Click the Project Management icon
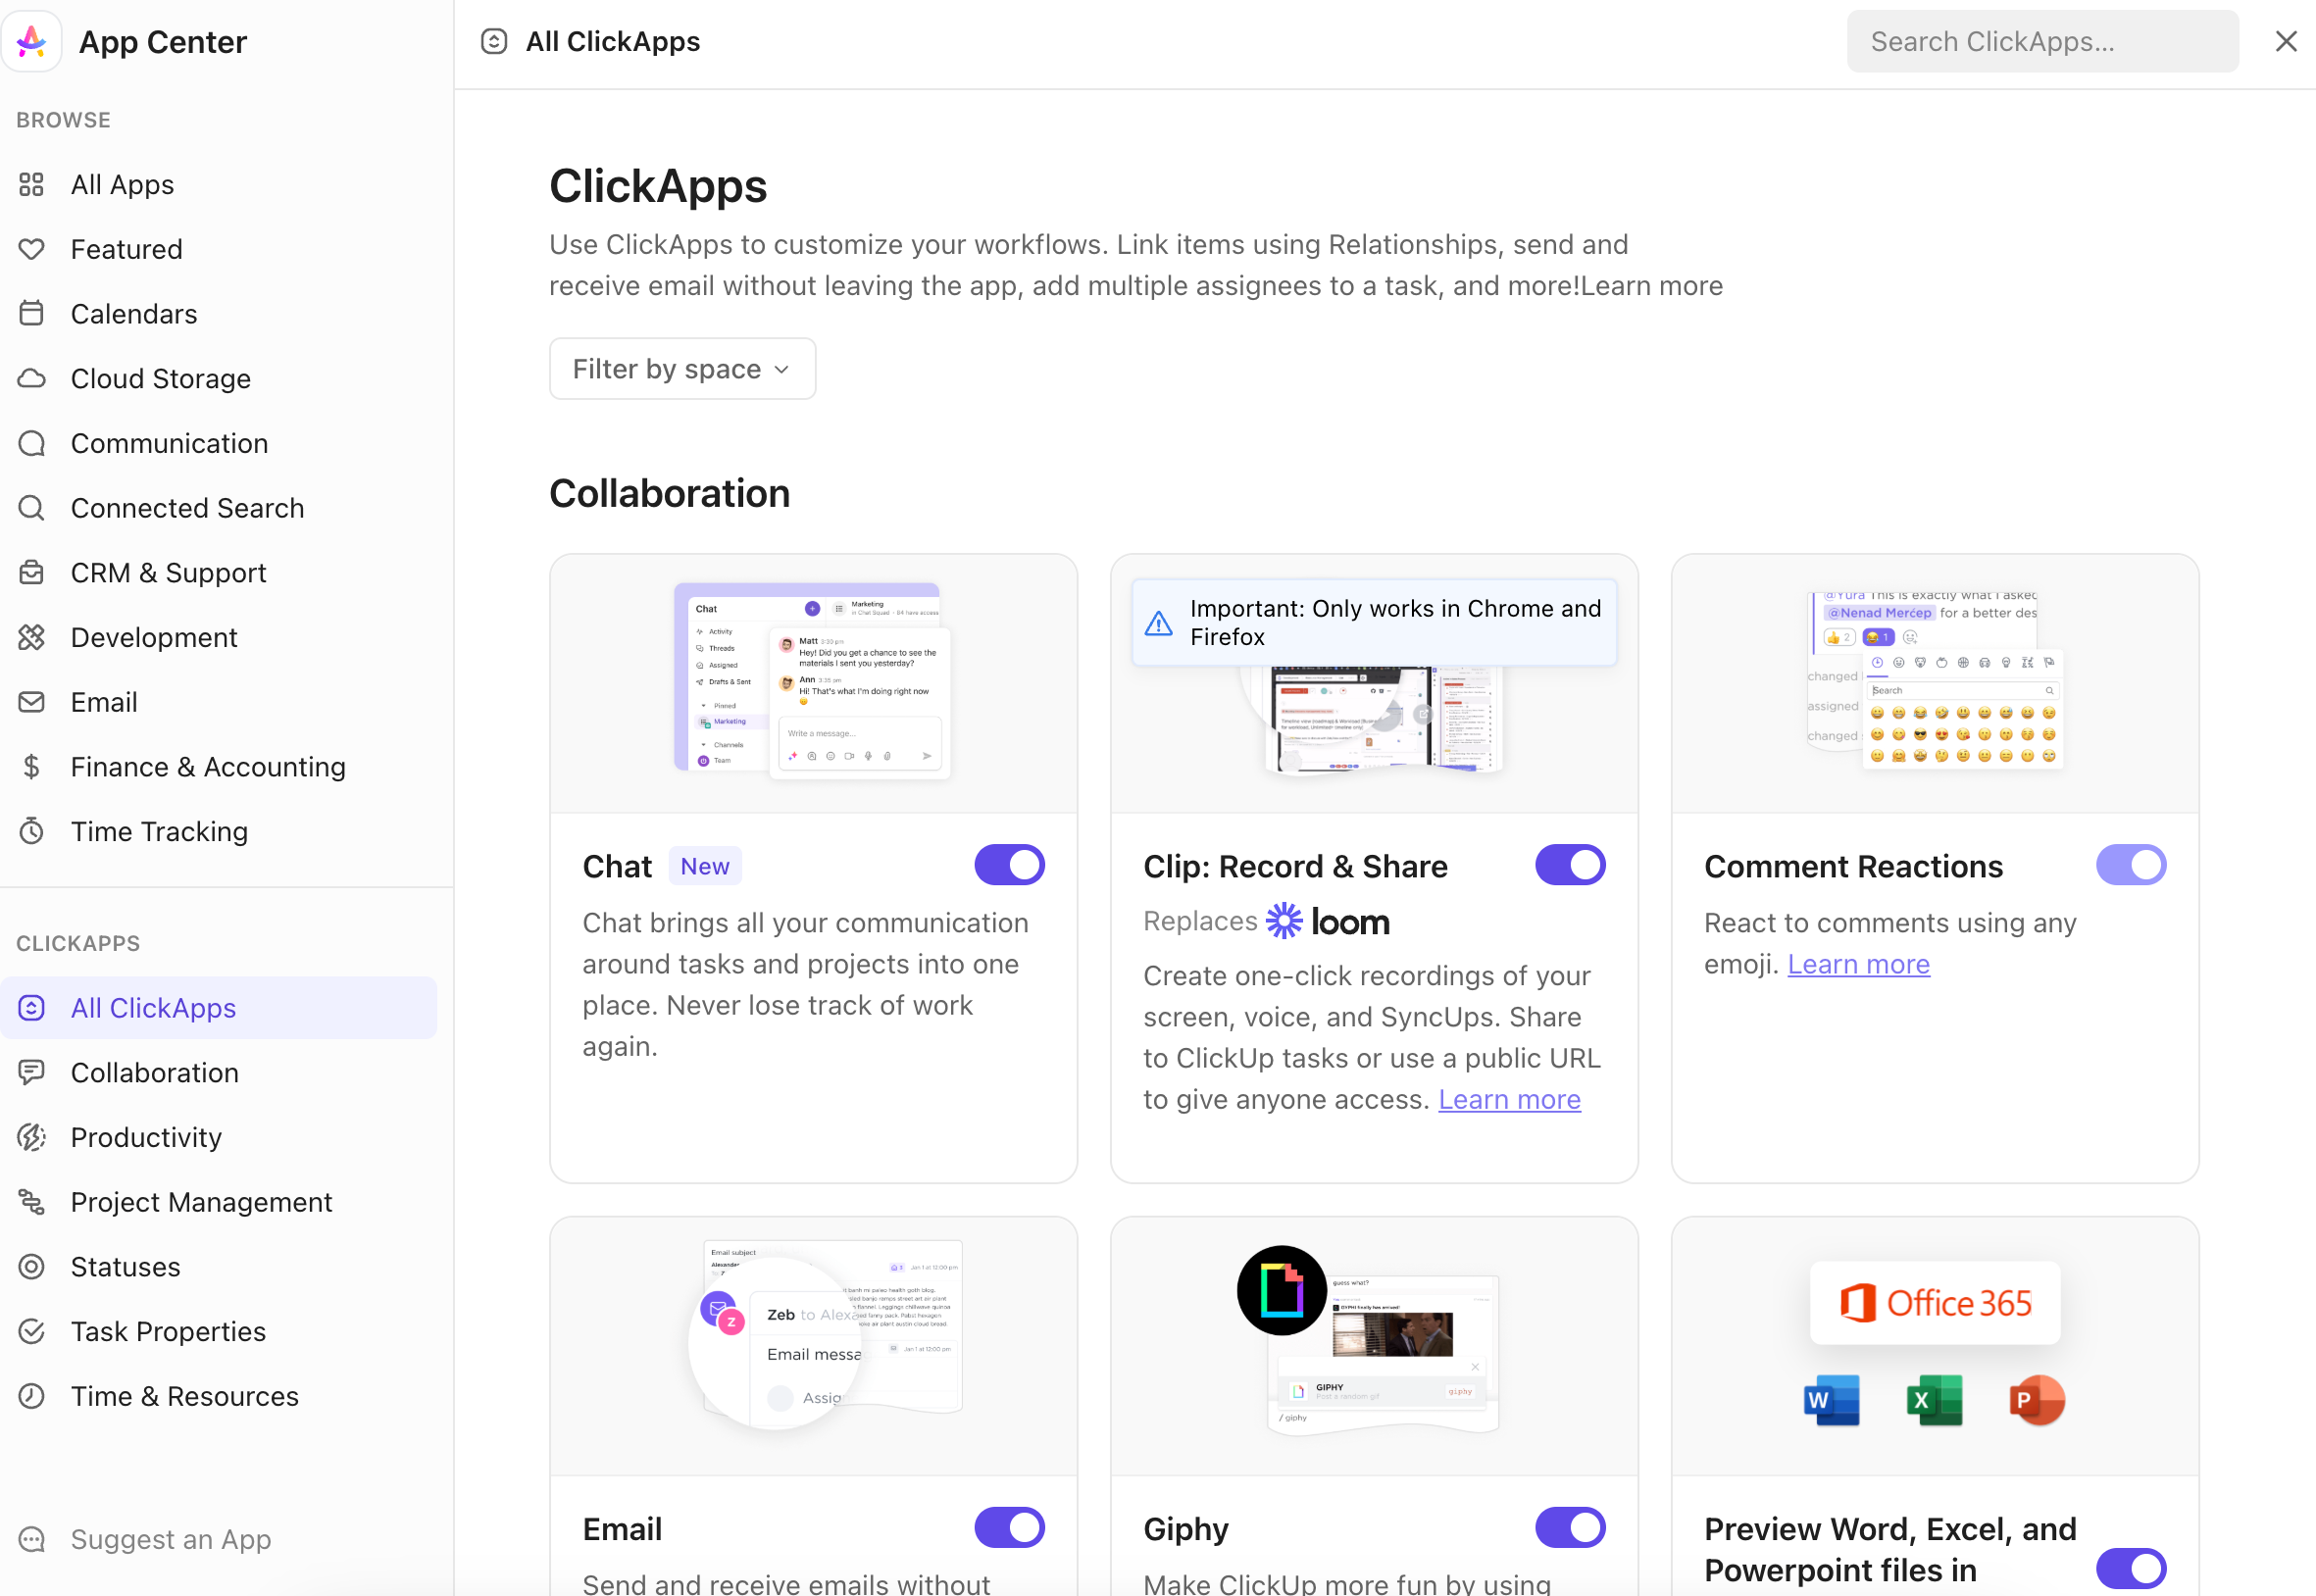Image resolution: width=2316 pixels, height=1596 pixels. point(32,1202)
